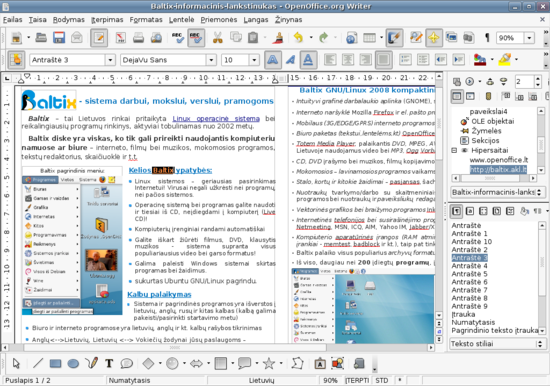This screenshot has height=386, width=550.
Task: Click the highlighting marker button
Action: (x=505, y=60)
